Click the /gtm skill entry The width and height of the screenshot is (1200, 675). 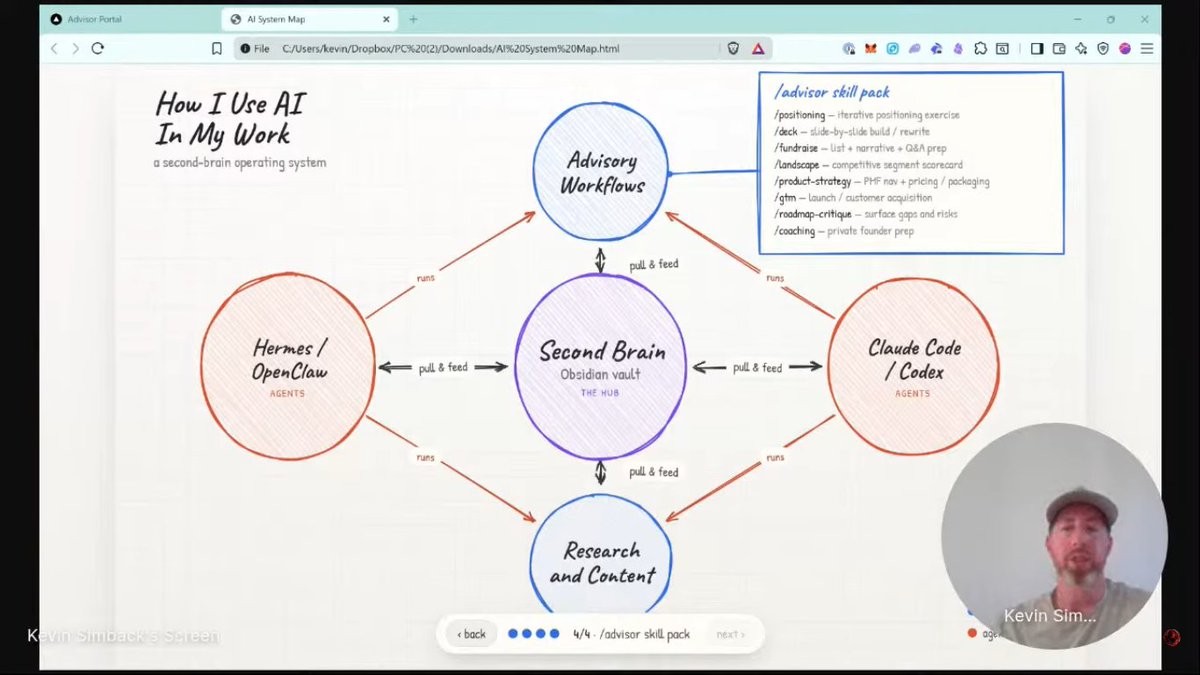pyautogui.click(x=853, y=198)
